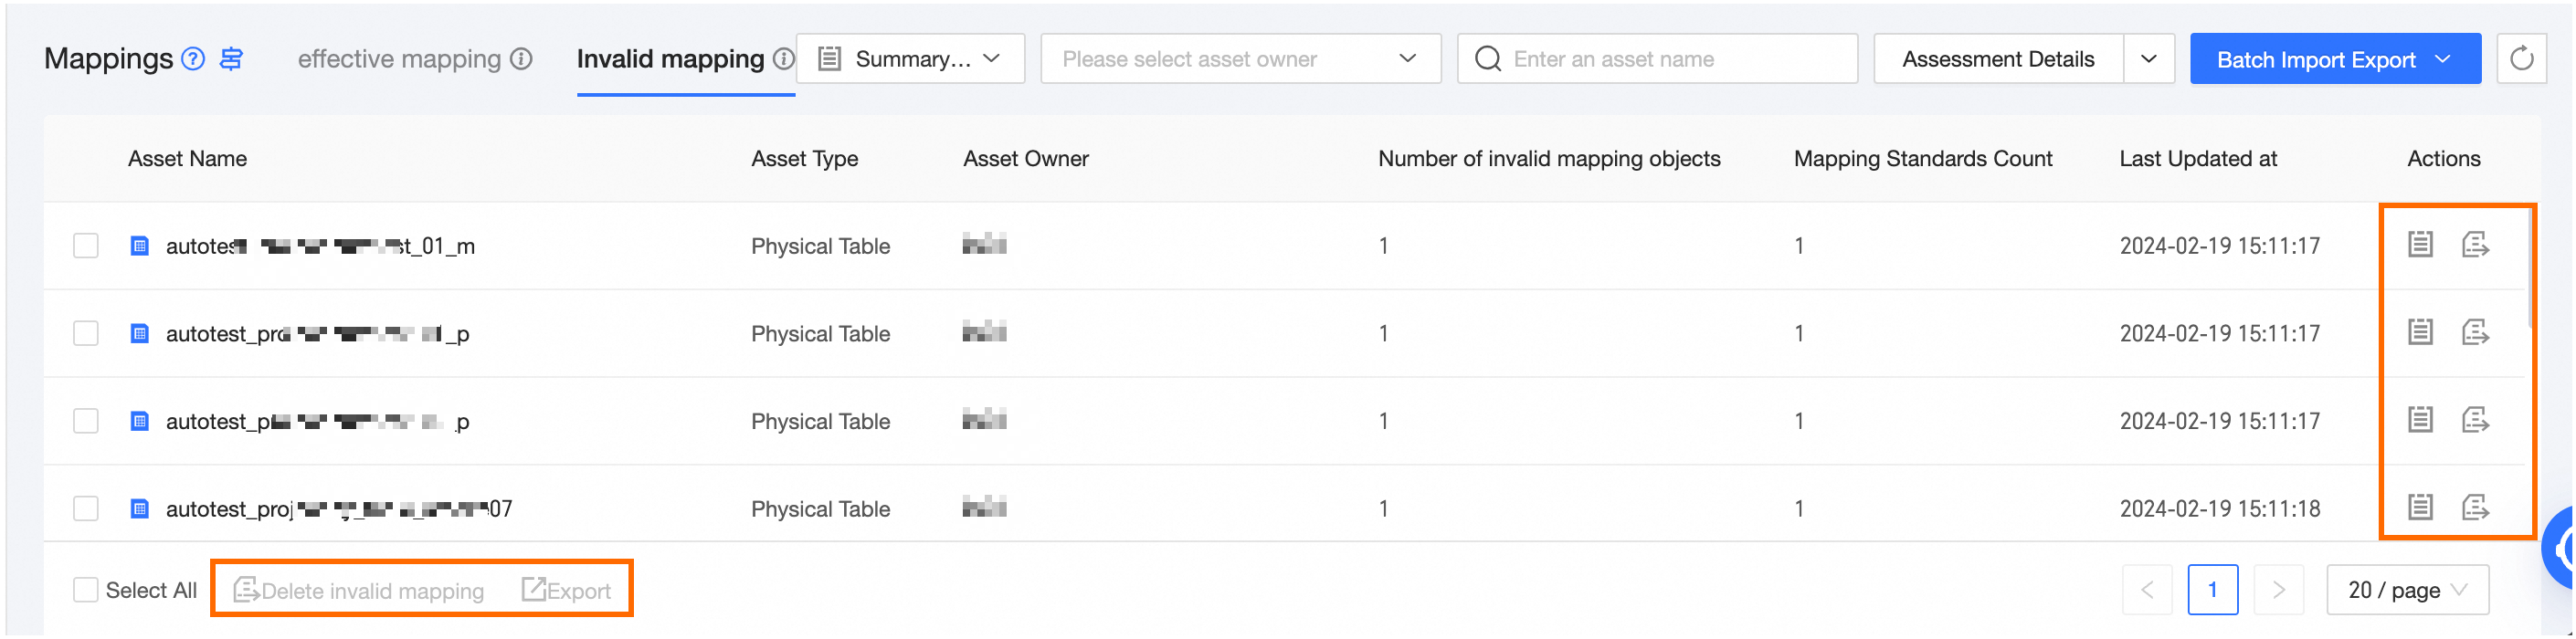Go to the next page
Screen dimensions: 2576x639
[x=2278, y=590]
